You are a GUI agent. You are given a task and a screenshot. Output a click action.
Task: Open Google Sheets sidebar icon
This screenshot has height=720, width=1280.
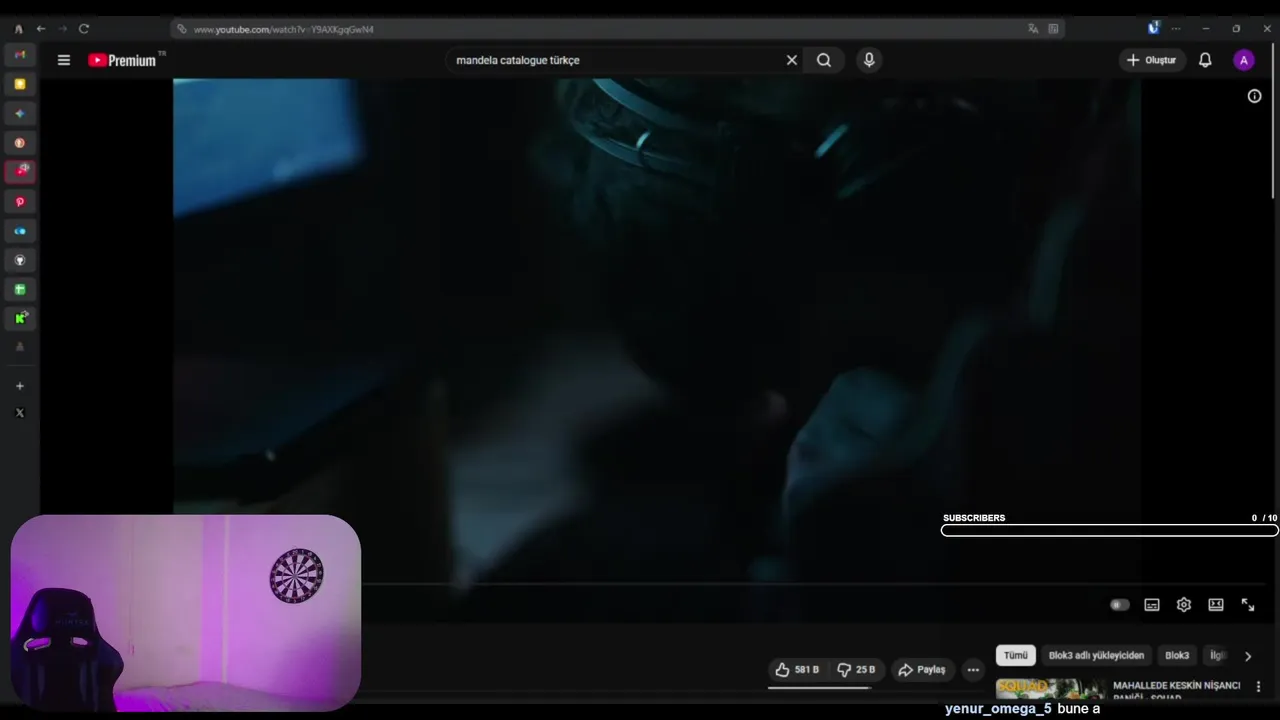pos(19,289)
